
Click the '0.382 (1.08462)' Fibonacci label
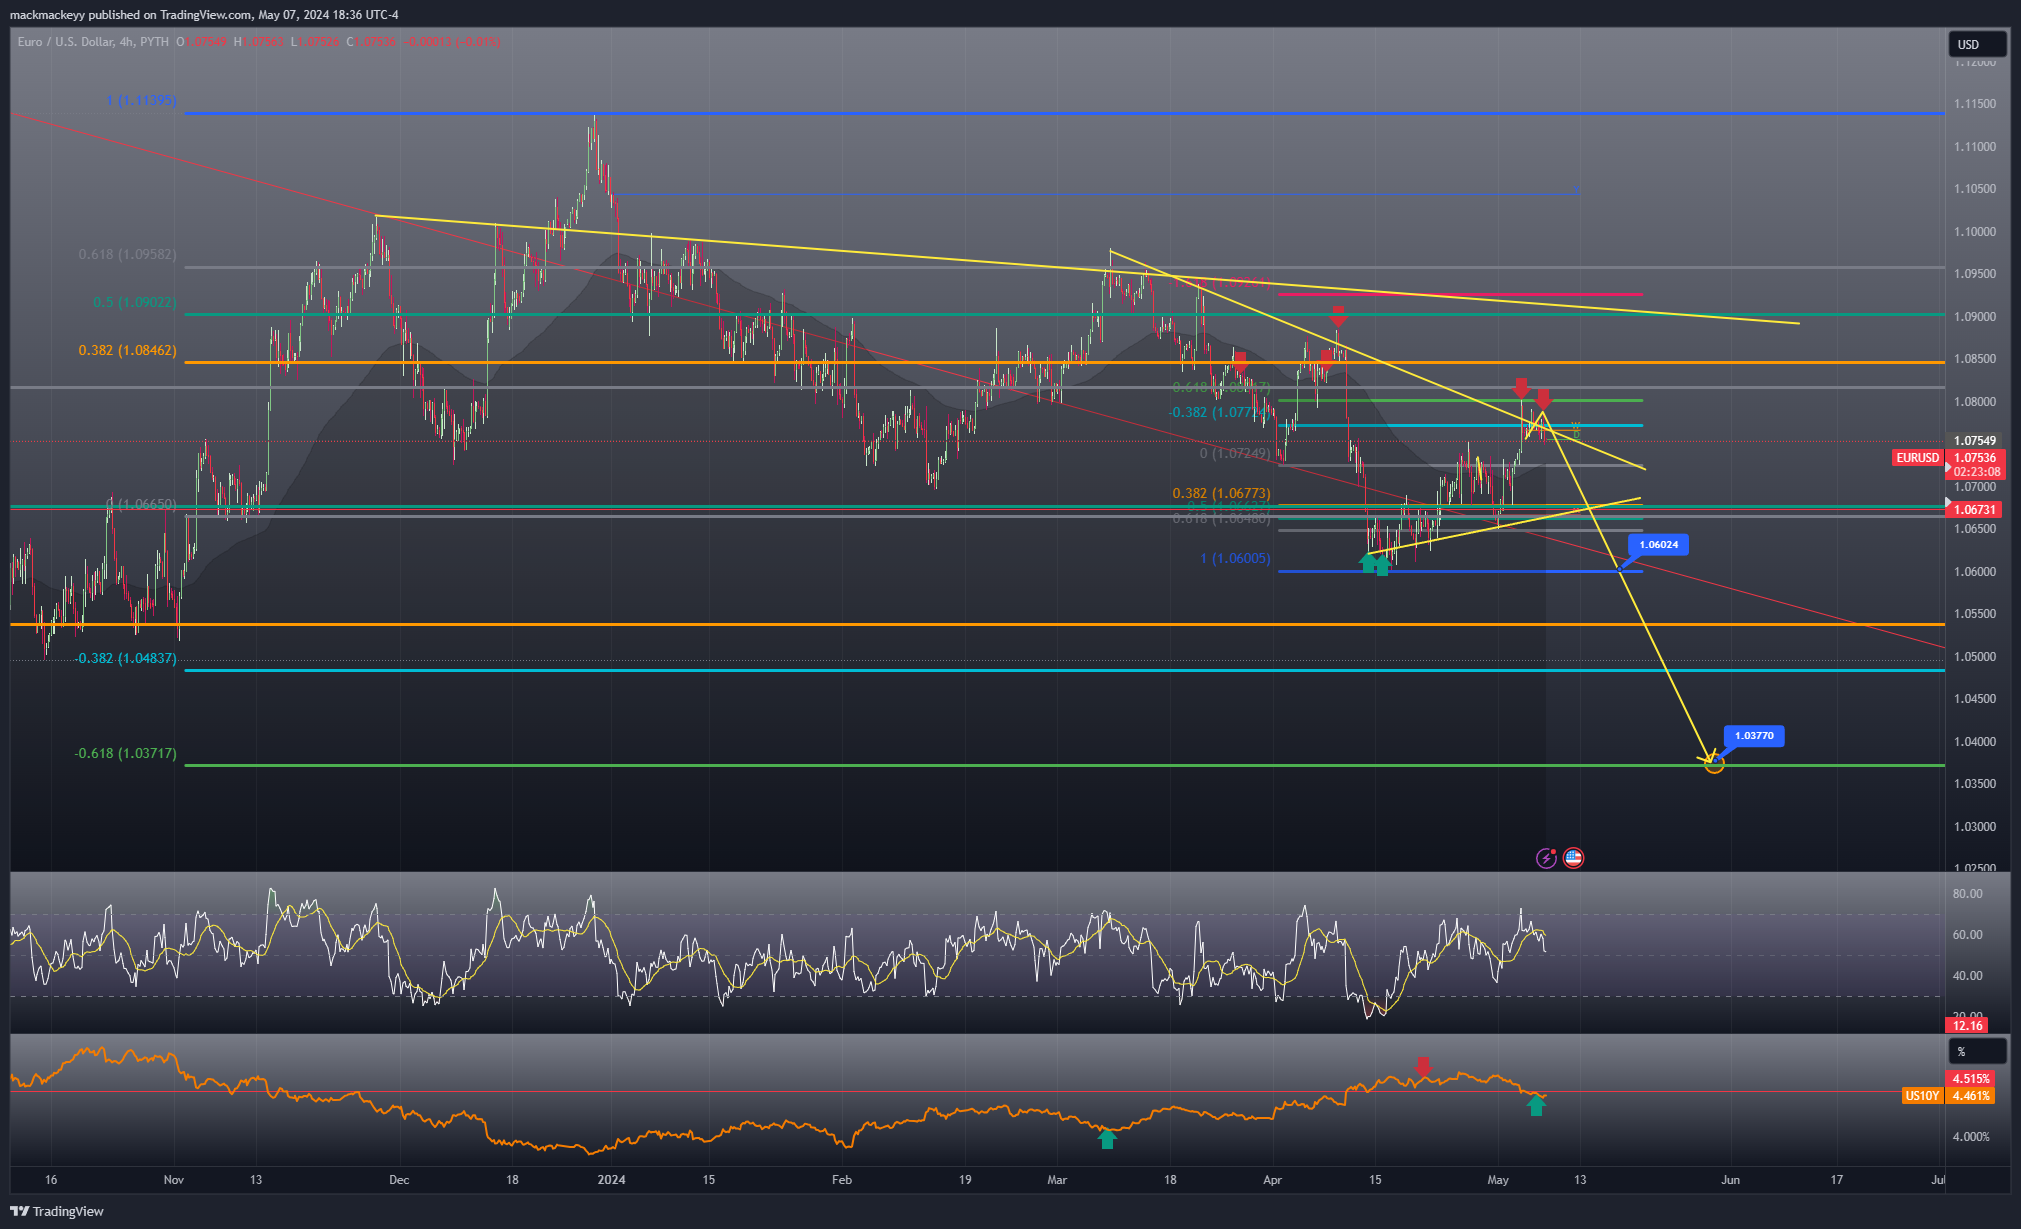pos(127,351)
